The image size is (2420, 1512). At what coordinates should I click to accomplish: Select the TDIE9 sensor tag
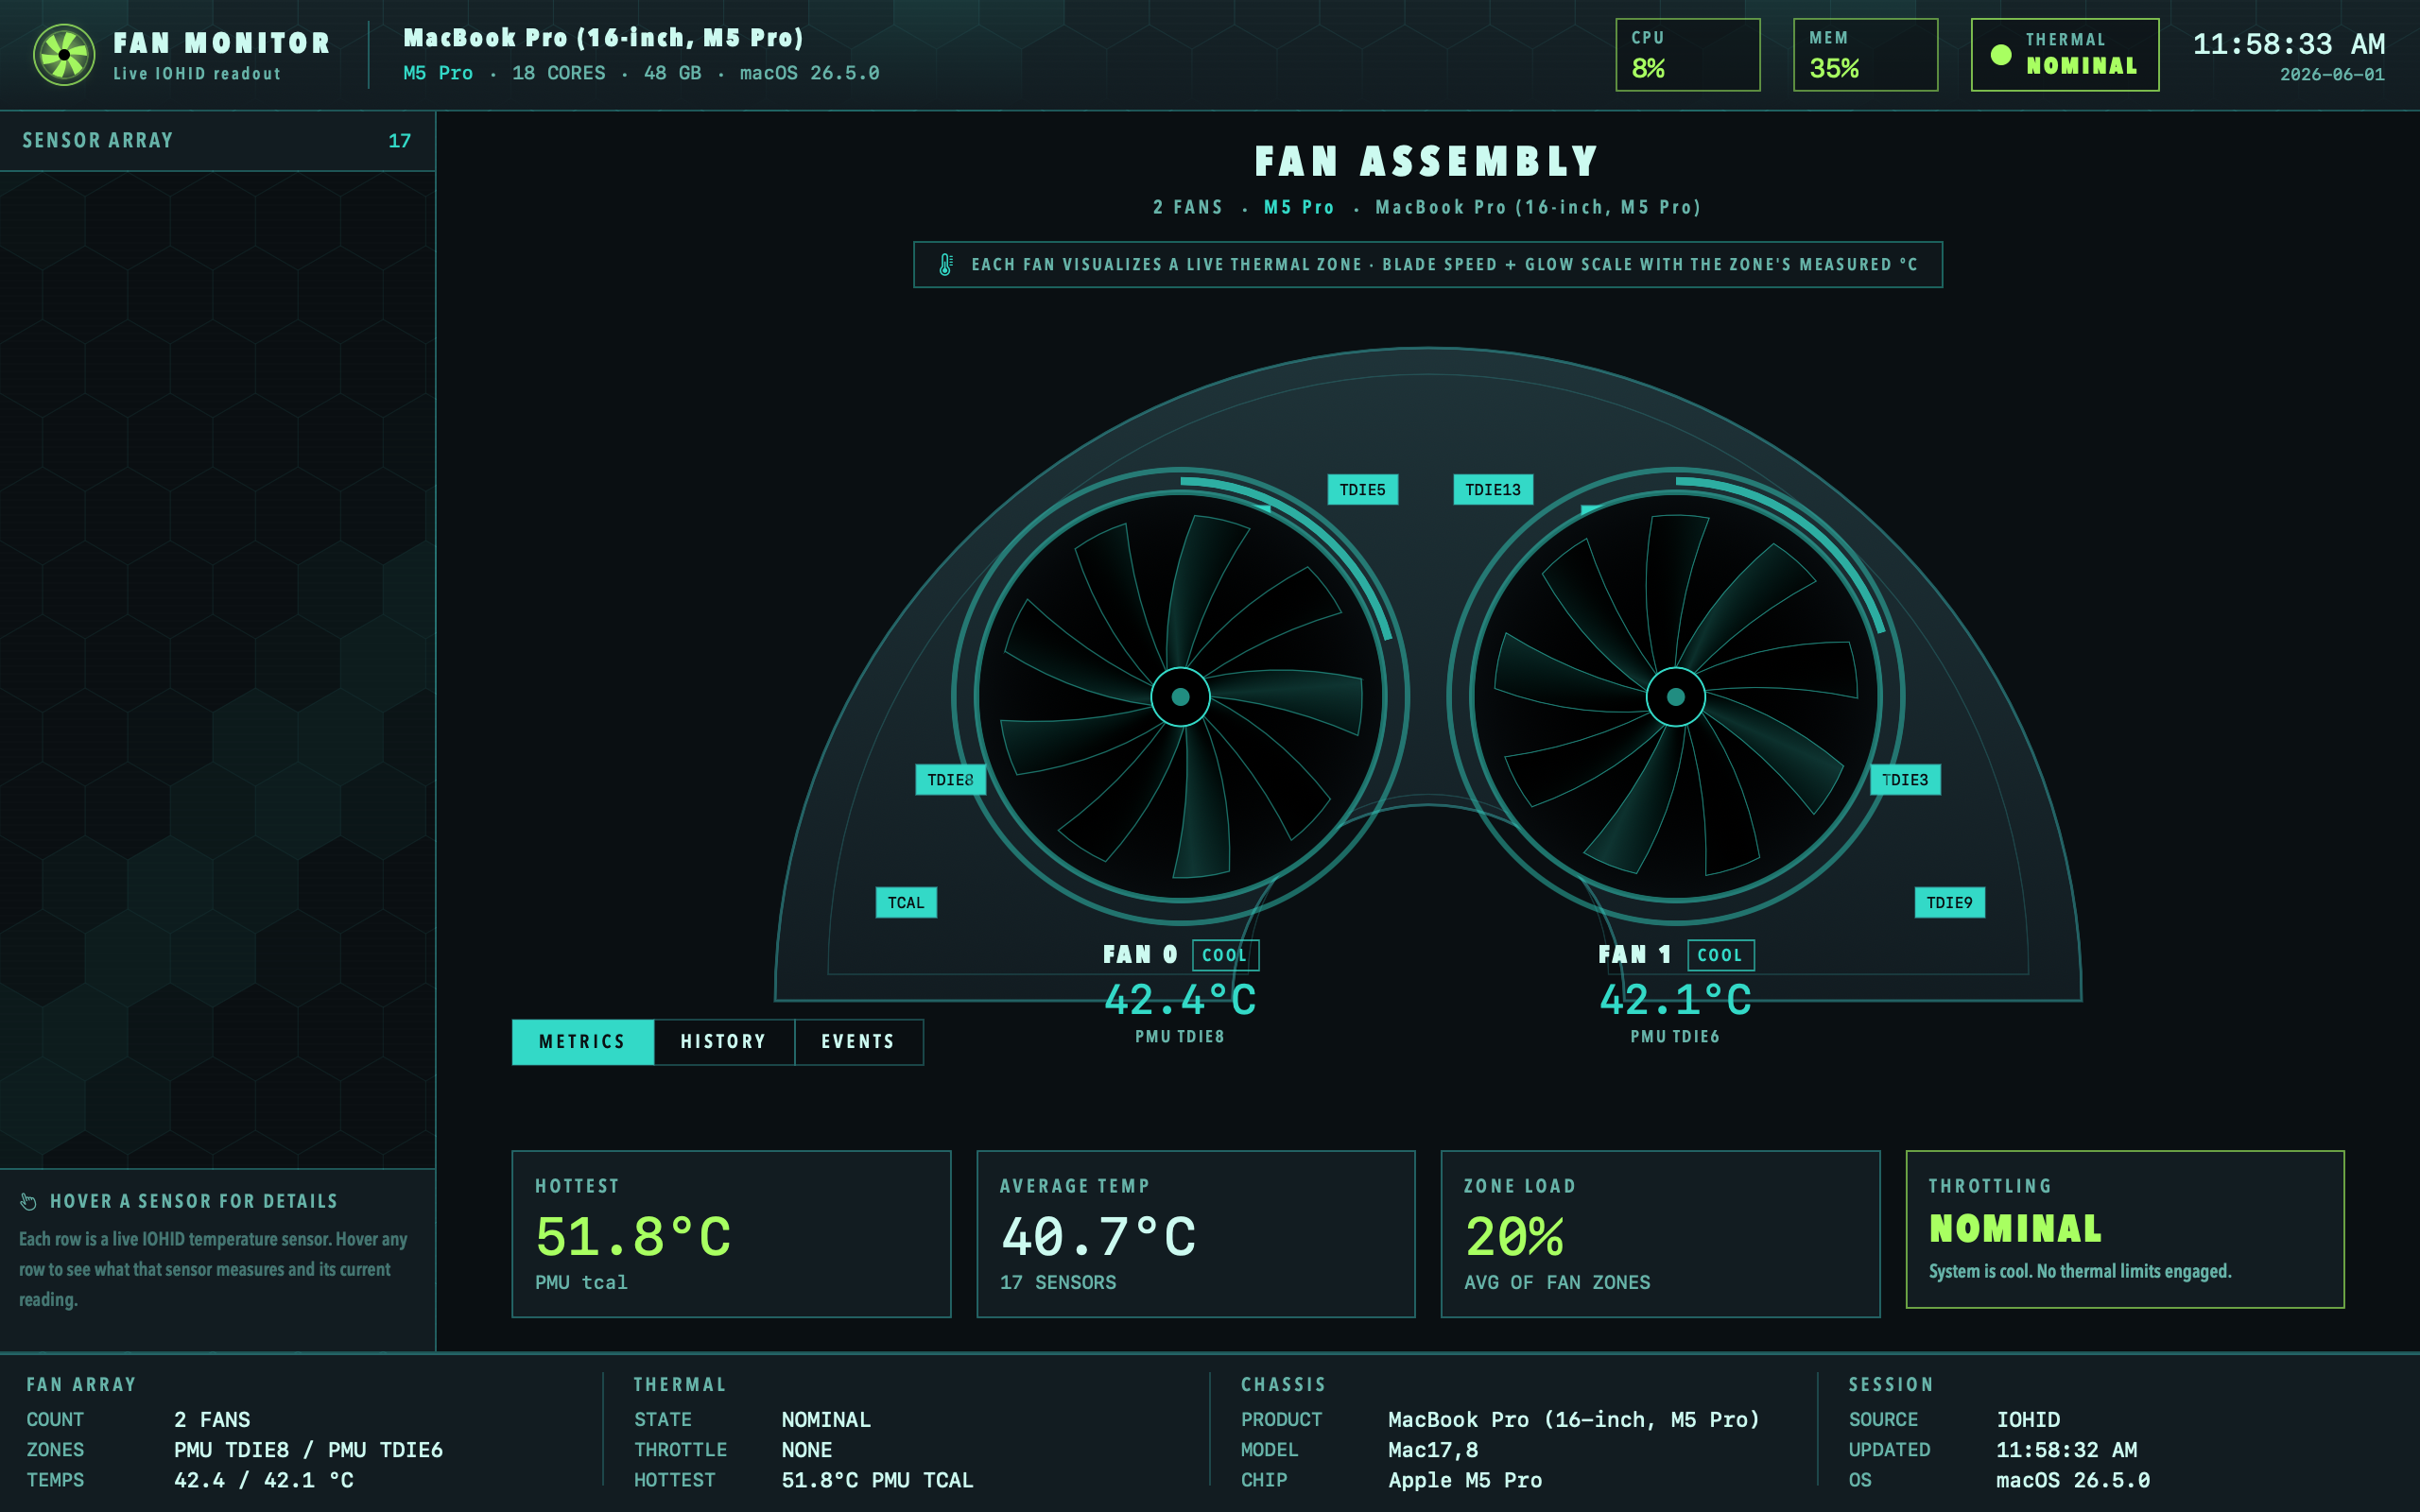[x=1949, y=903]
